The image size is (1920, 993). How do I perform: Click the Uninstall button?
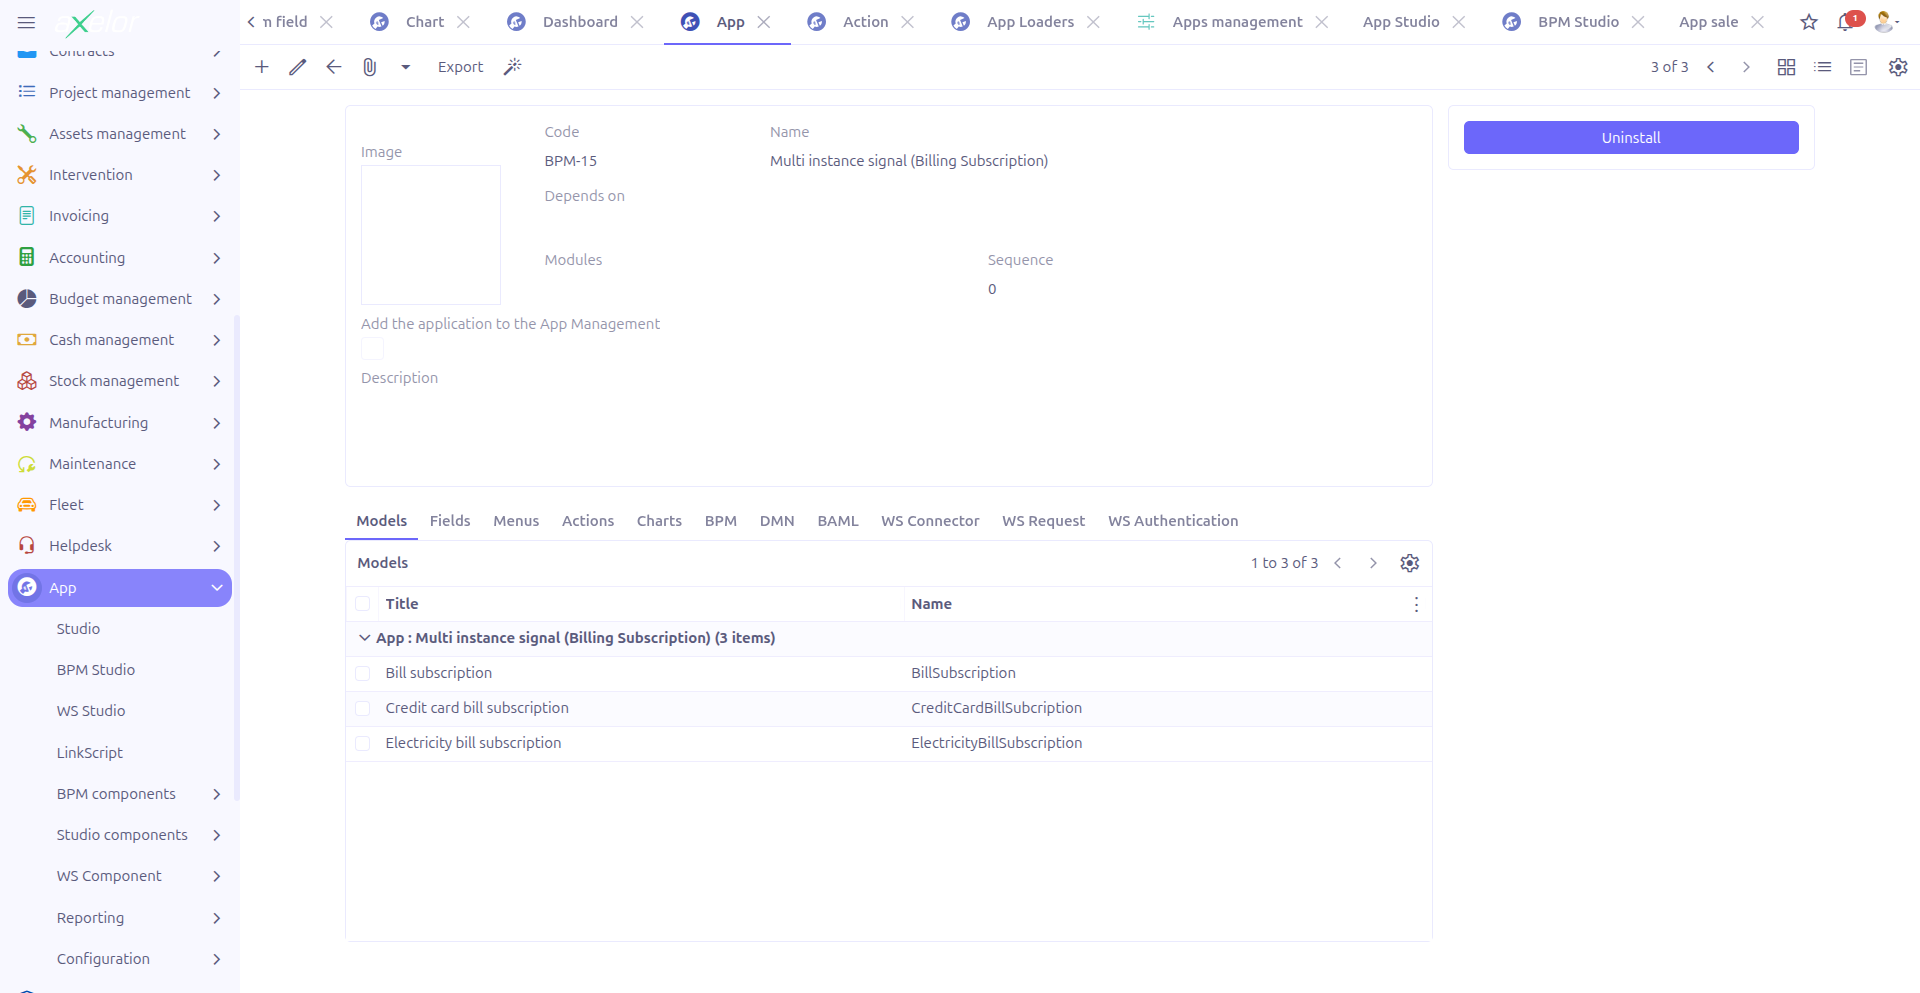click(1630, 138)
